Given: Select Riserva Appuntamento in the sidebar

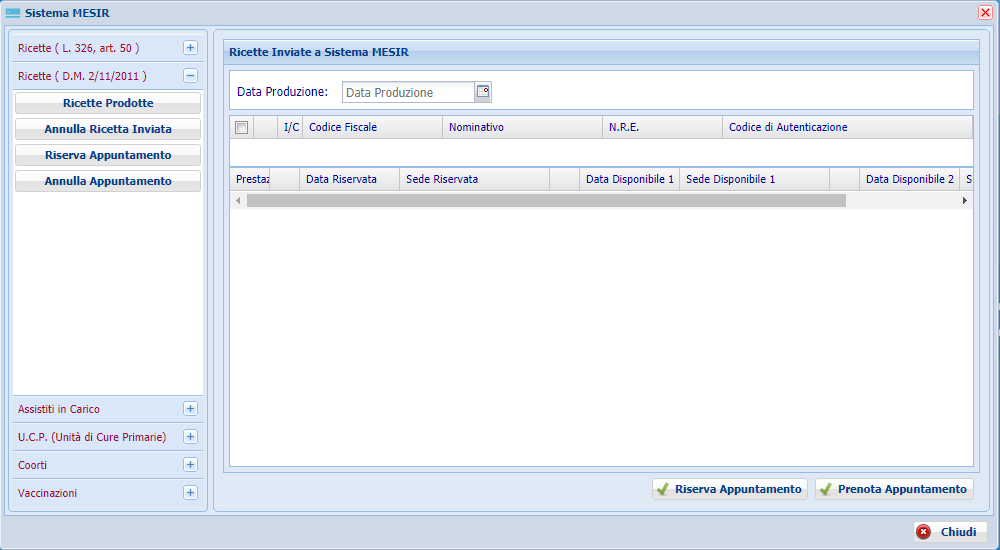Looking at the screenshot, I should point(108,155).
